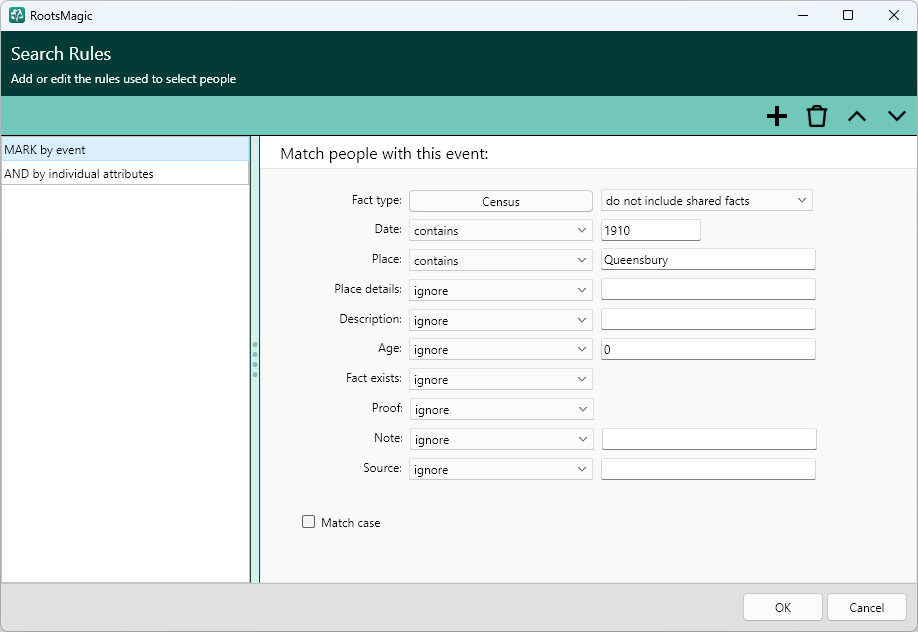Open the Date condition dropdown

pyautogui.click(x=501, y=230)
